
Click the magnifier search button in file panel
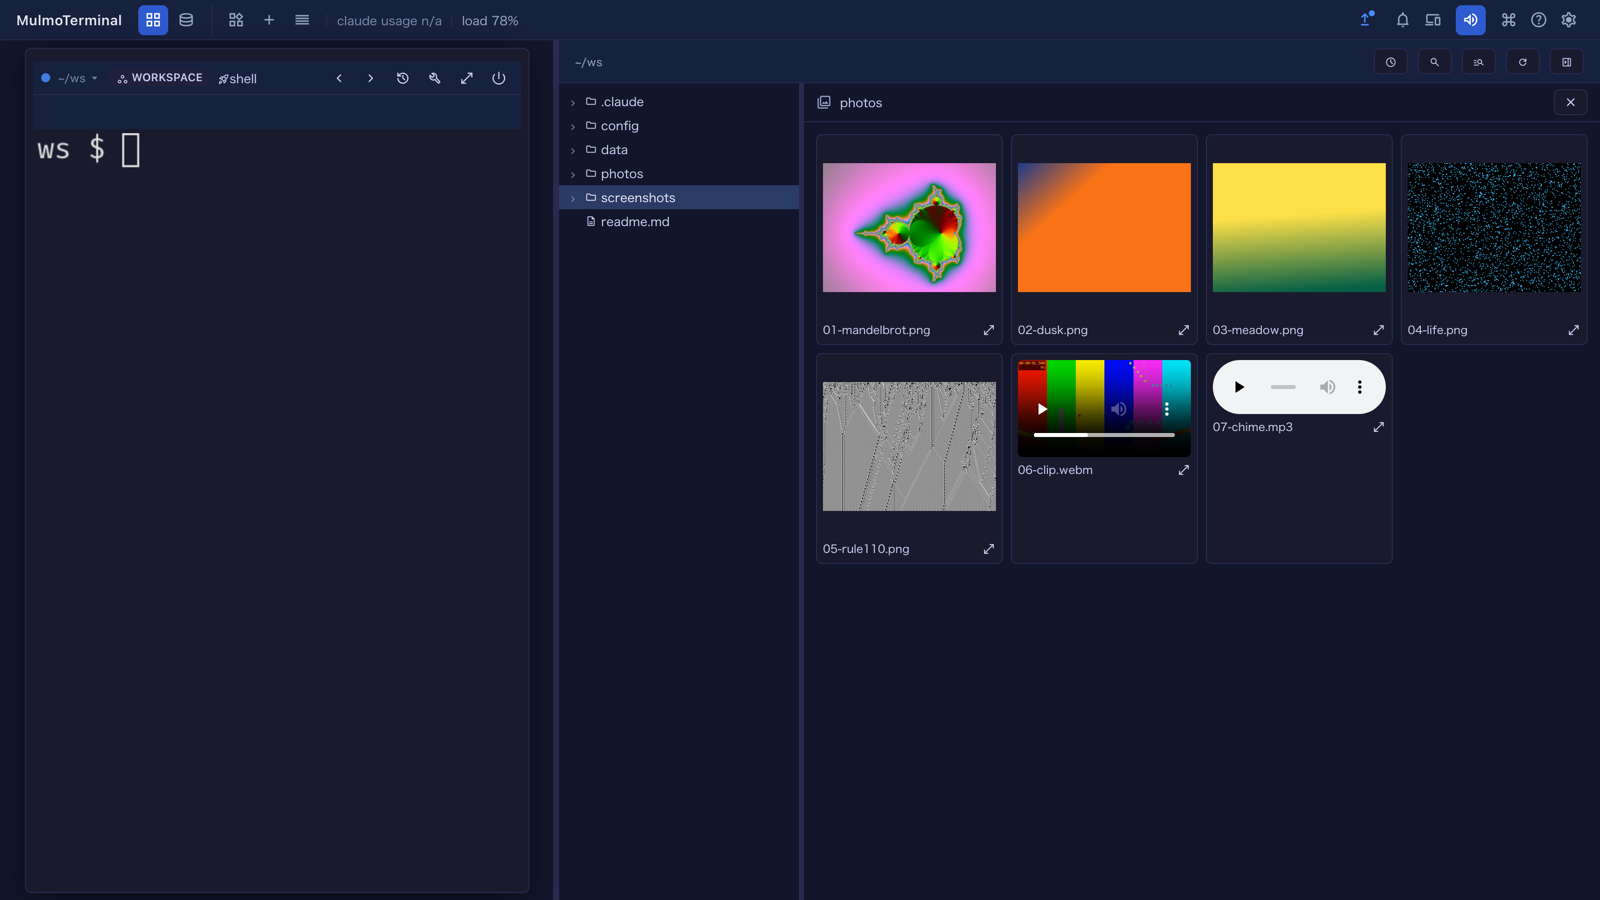click(x=1435, y=62)
